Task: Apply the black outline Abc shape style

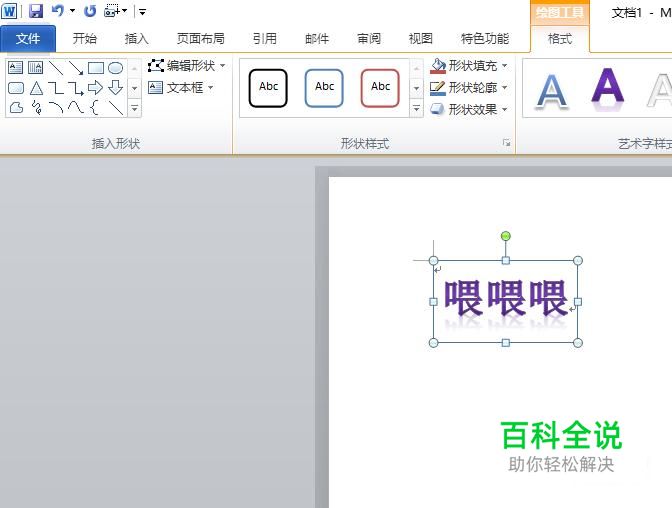Action: tap(268, 87)
